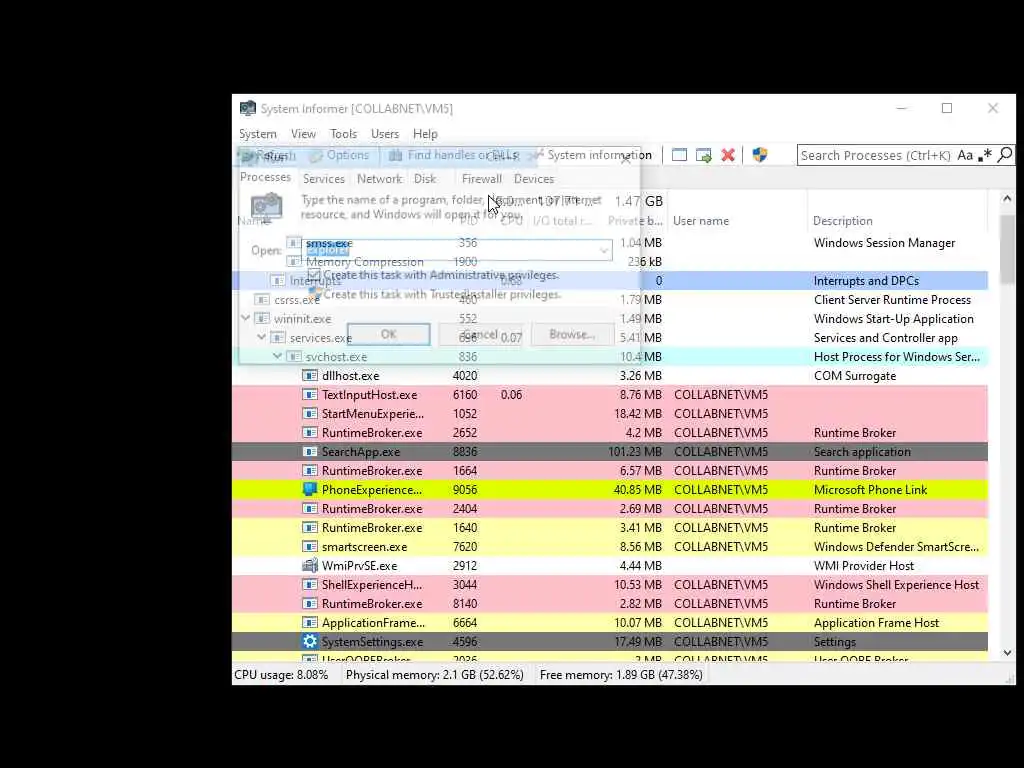Click WMI Provider Host description

(x=863, y=566)
